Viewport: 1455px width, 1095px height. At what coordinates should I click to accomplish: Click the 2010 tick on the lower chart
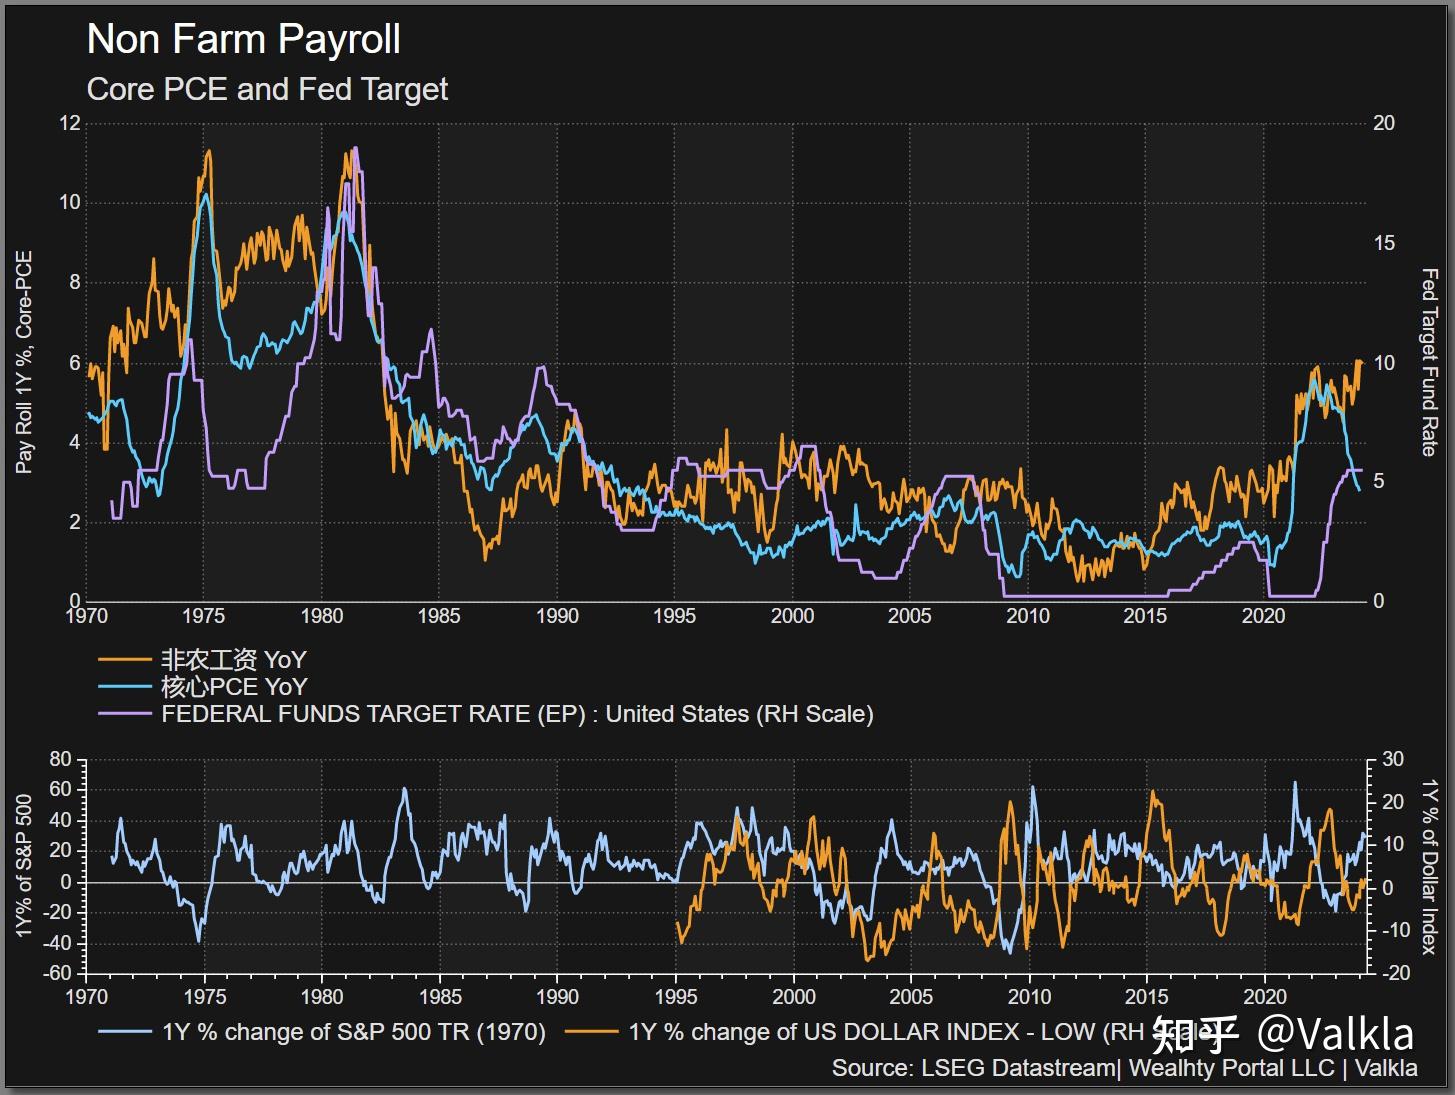click(1028, 997)
